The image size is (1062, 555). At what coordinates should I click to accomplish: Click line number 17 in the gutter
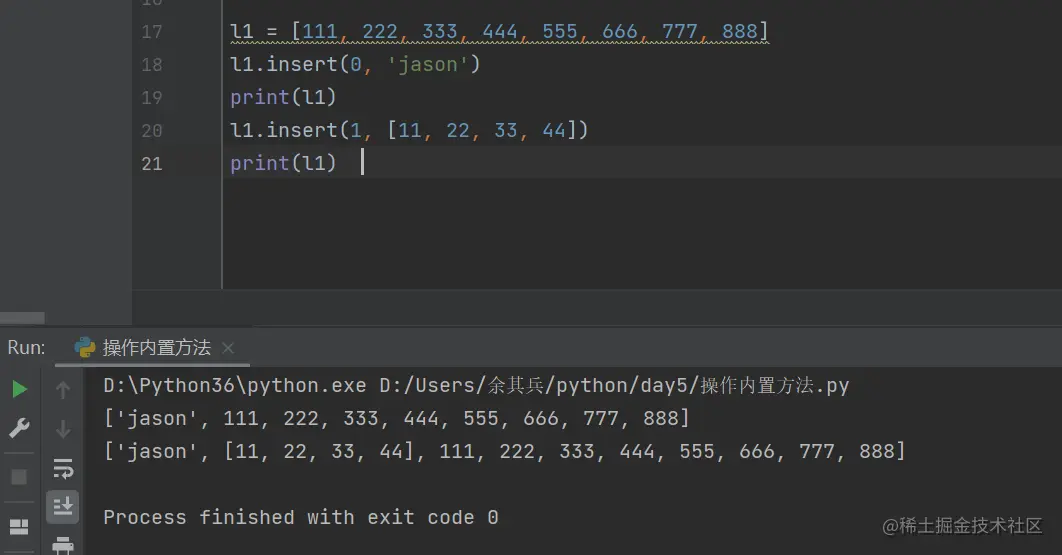tap(152, 32)
